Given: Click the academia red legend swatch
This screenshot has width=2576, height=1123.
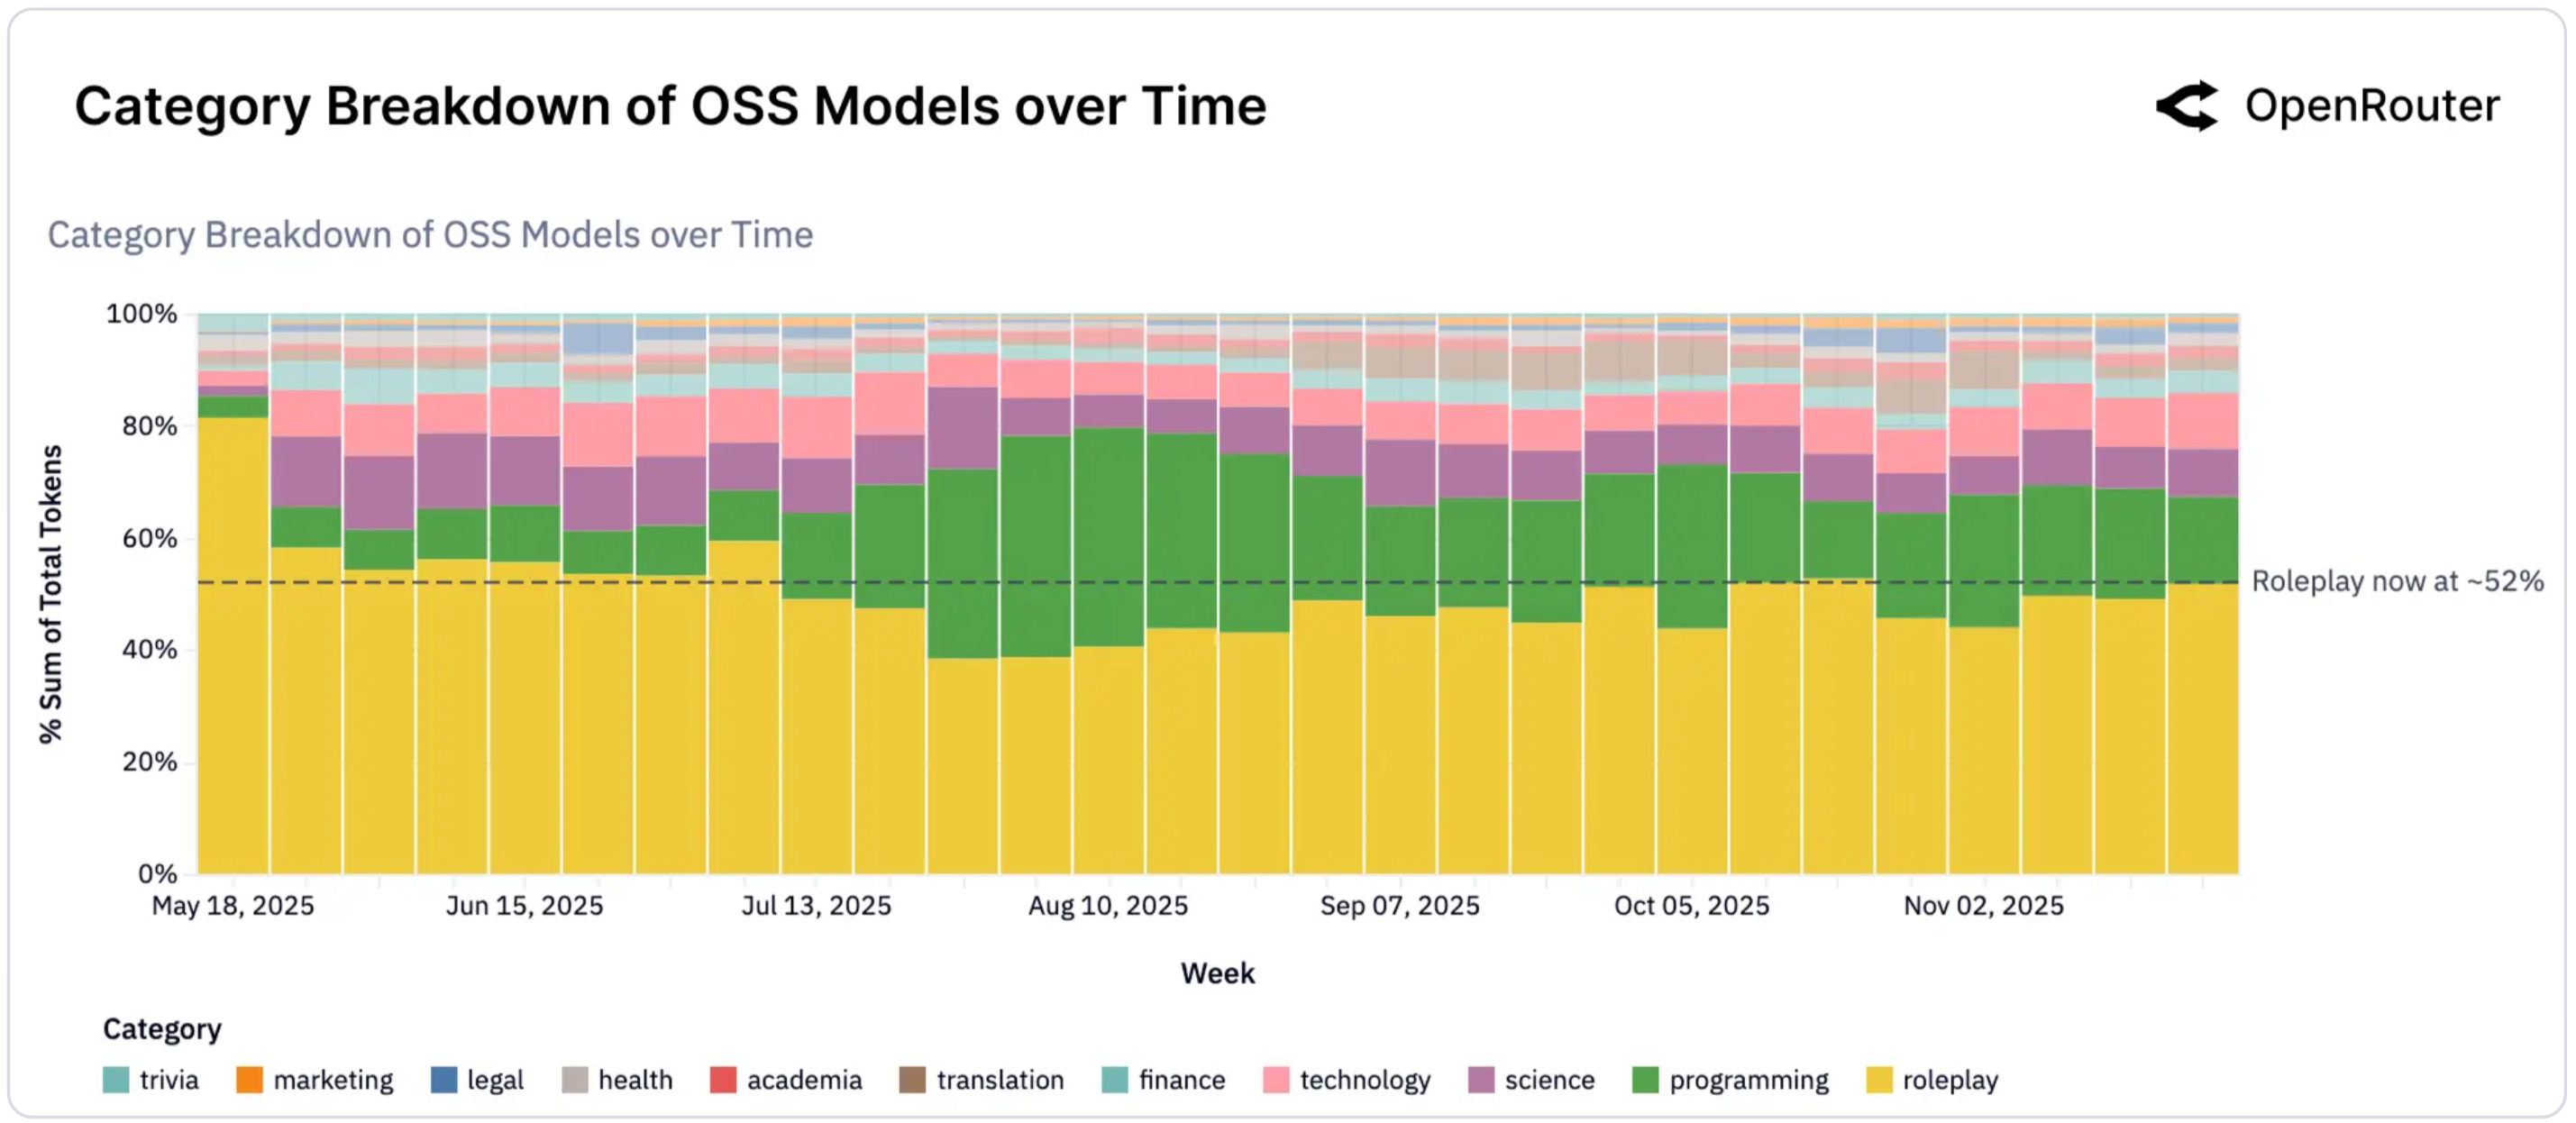Looking at the screenshot, I should 723,1080.
